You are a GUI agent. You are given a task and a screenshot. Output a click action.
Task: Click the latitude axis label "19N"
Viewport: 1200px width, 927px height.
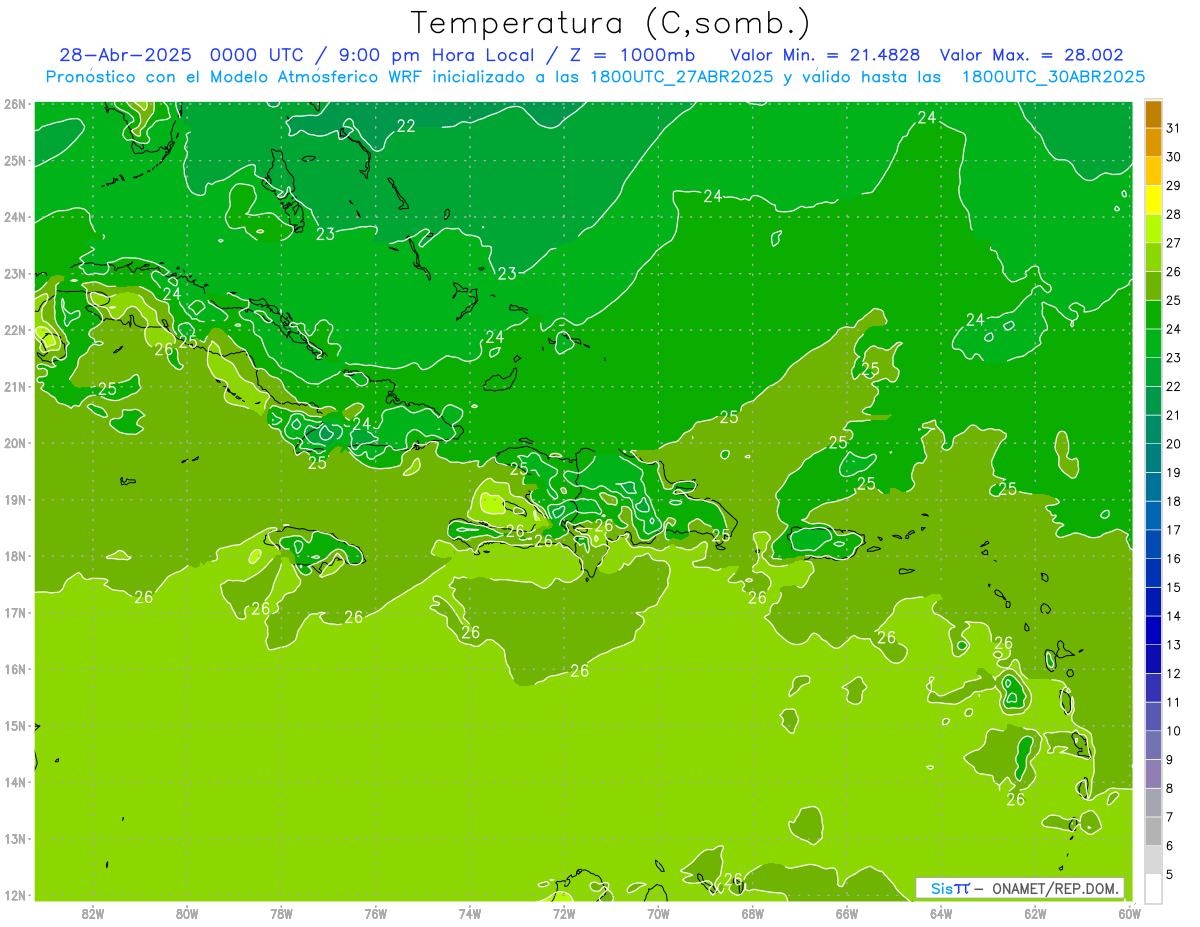14,500
